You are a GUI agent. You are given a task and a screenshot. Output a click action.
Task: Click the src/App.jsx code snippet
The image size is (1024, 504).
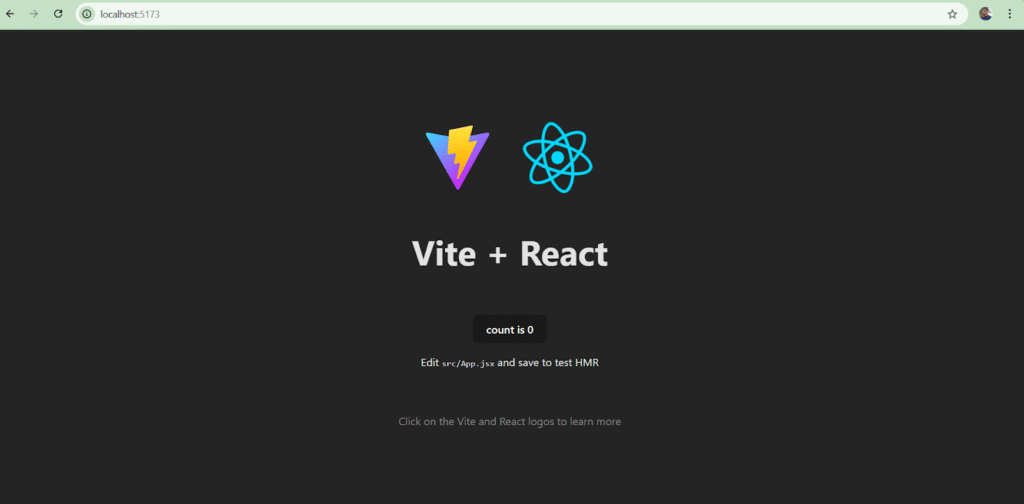[468, 363]
